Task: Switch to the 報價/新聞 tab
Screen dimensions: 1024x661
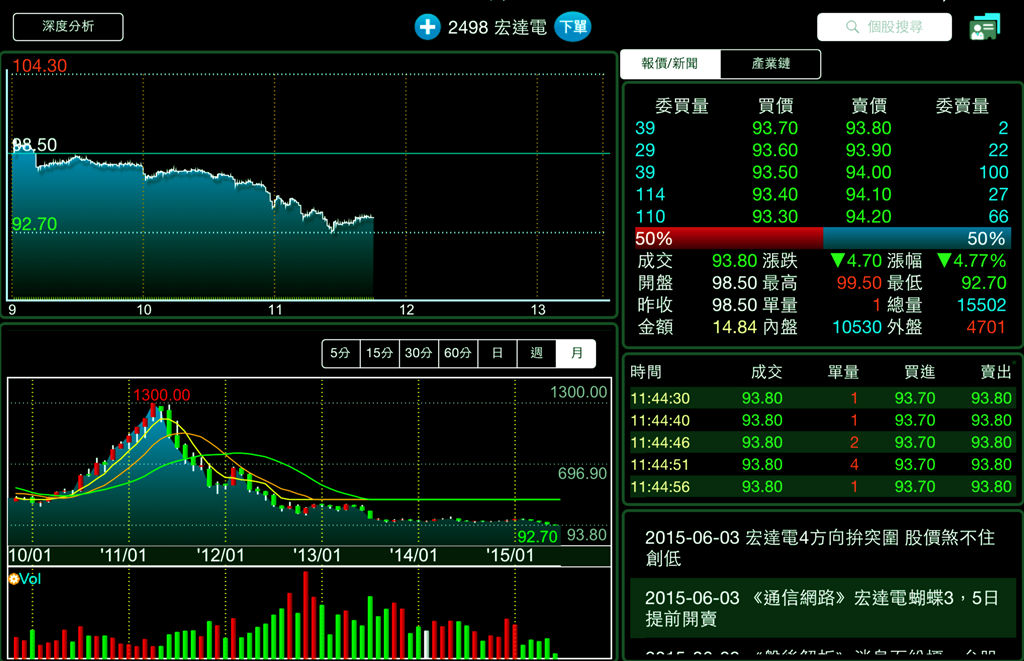Action: pos(670,64)
